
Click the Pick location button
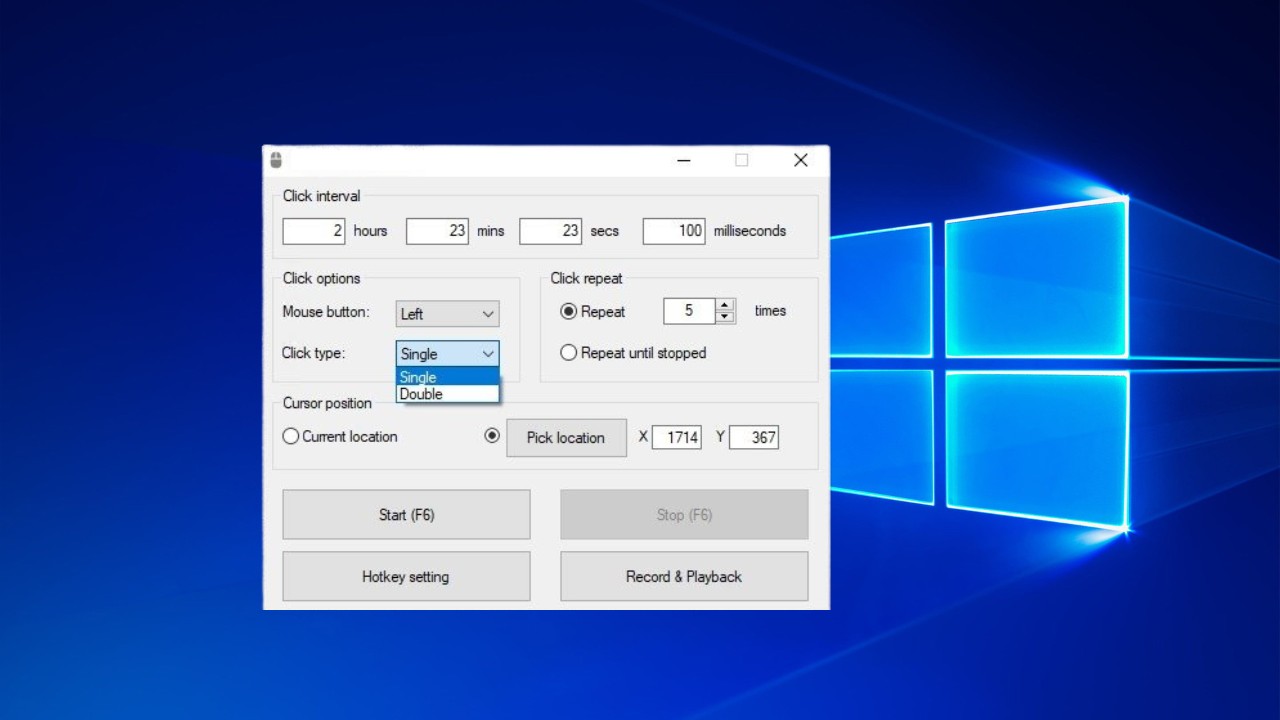(566, 438)
